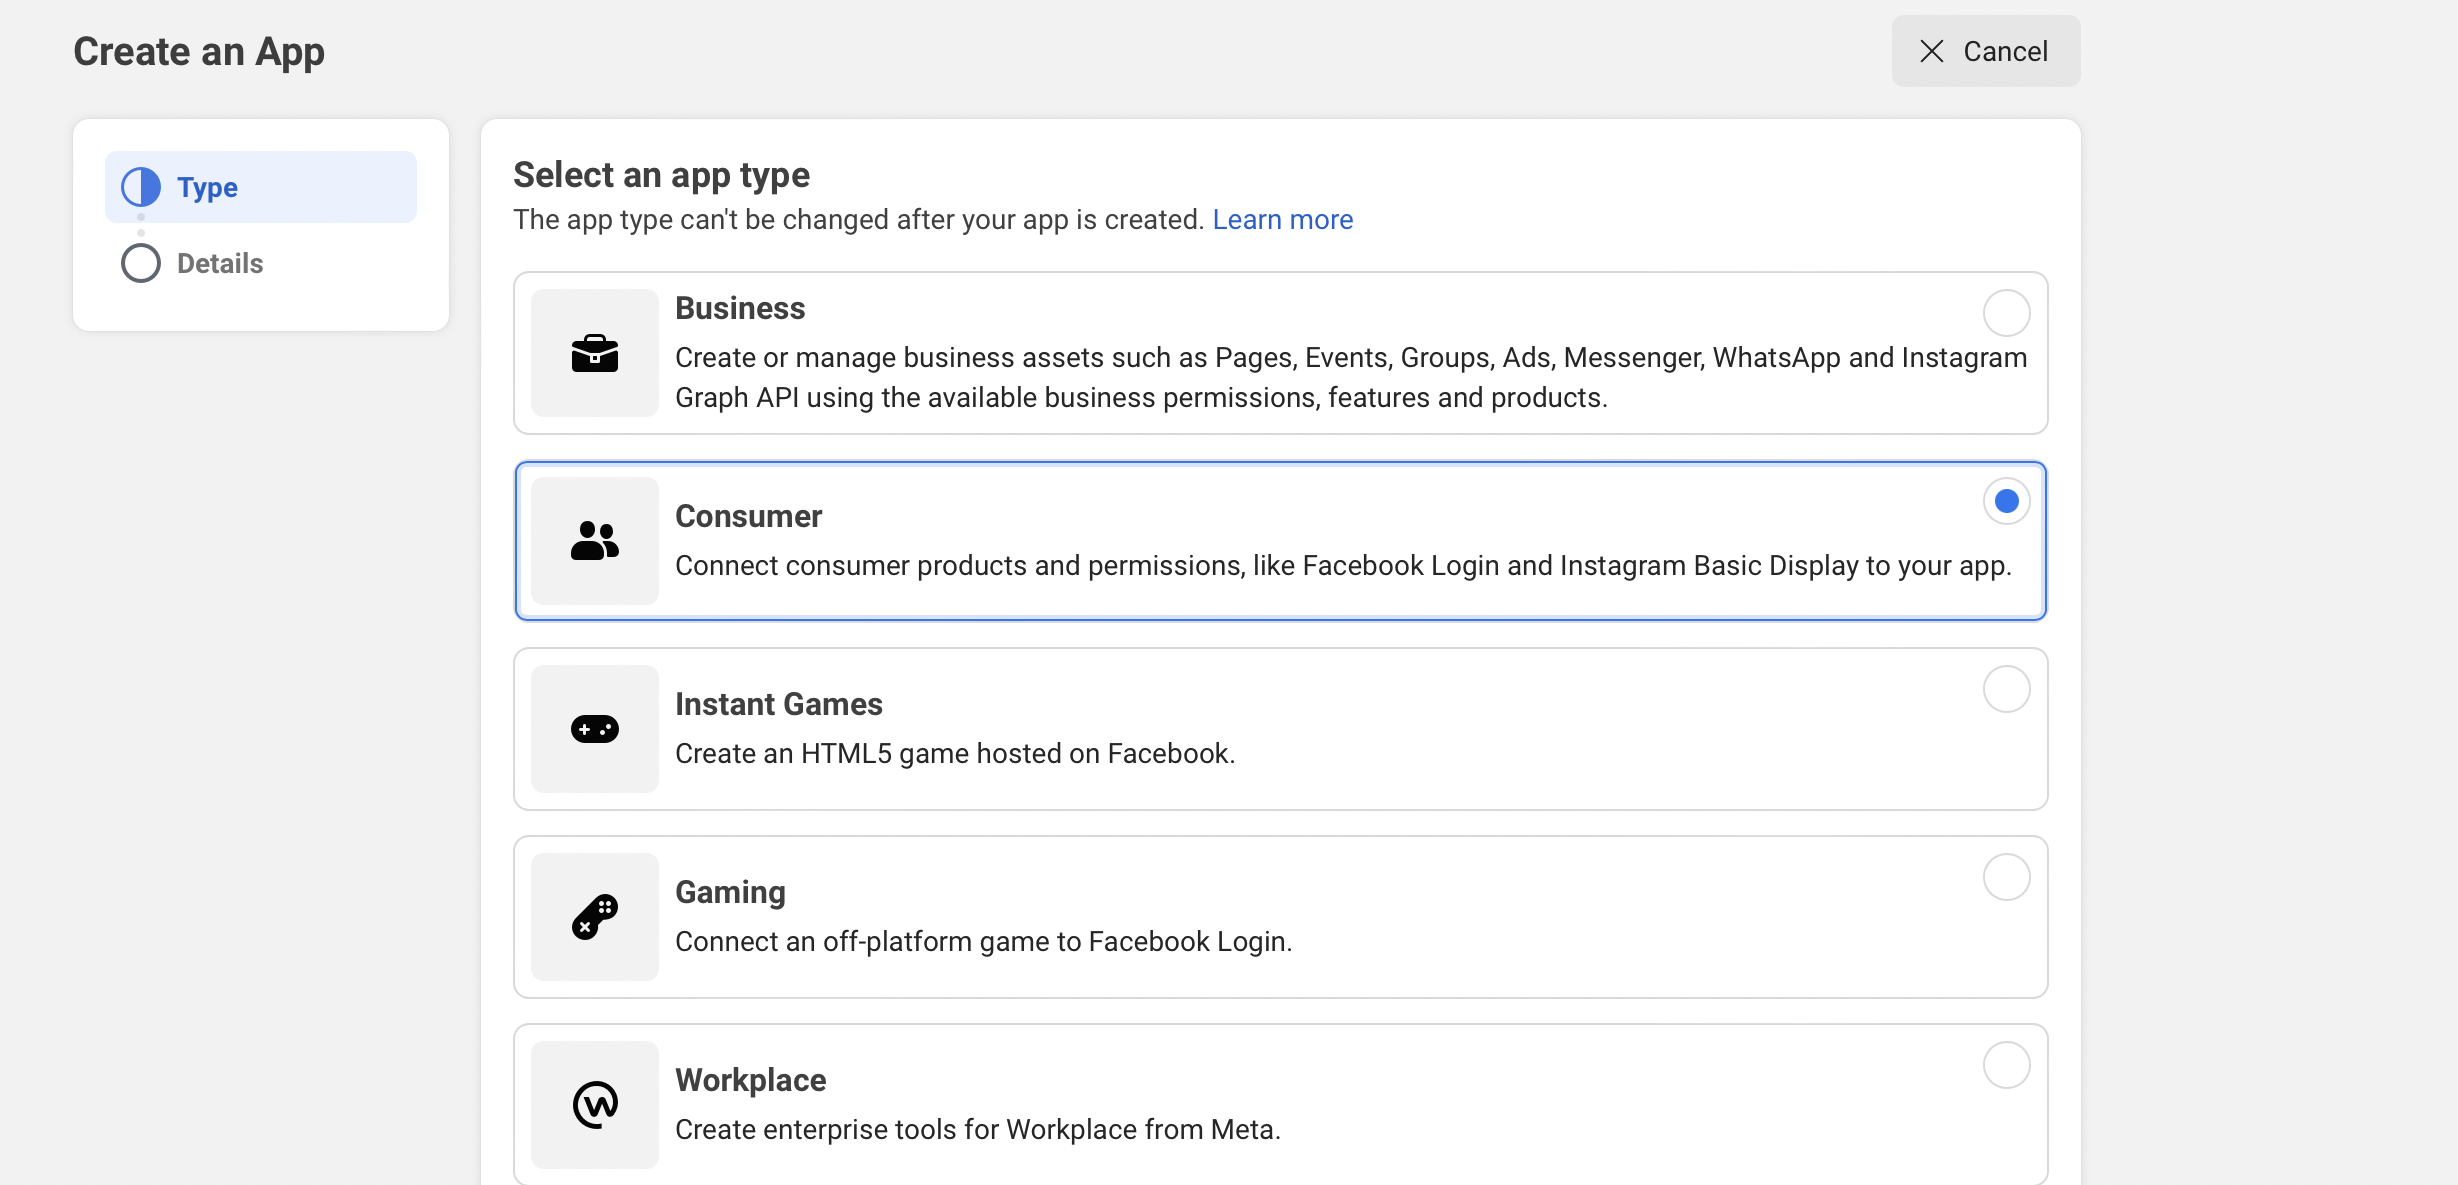The image size is (2458, 1185).
Task: Click the Gaming option heading
Action: [x=730, y=892]
